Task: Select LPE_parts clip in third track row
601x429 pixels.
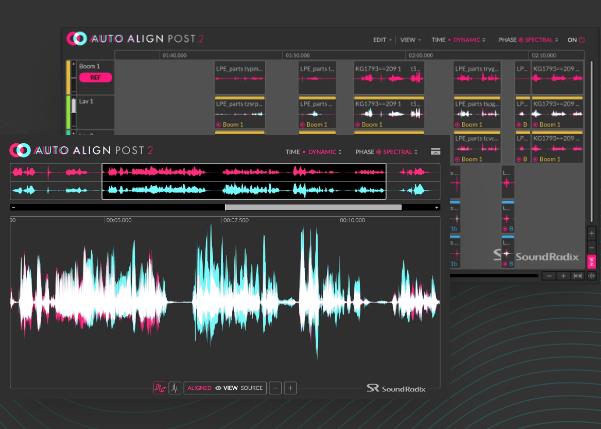Action: coord(477,147)
